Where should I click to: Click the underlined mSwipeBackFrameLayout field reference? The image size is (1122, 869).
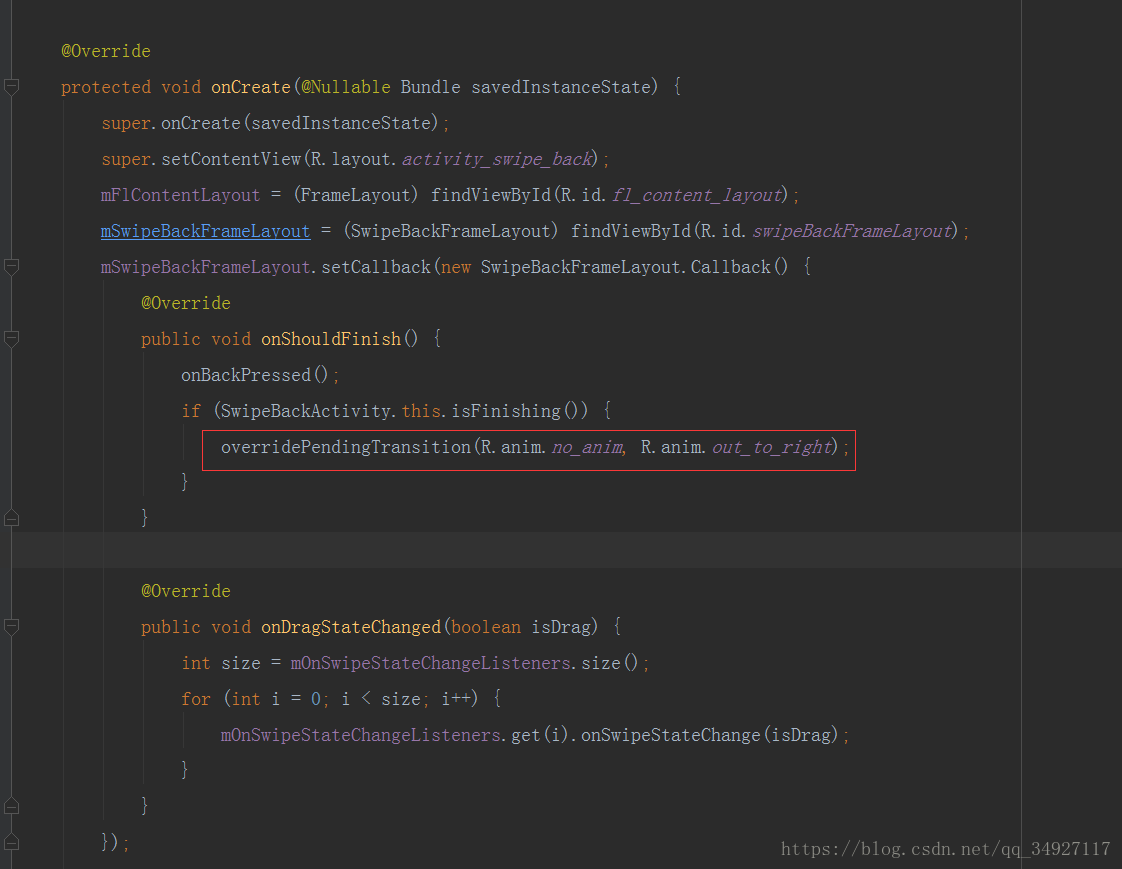pyautogui.click(x=205, y=231)
